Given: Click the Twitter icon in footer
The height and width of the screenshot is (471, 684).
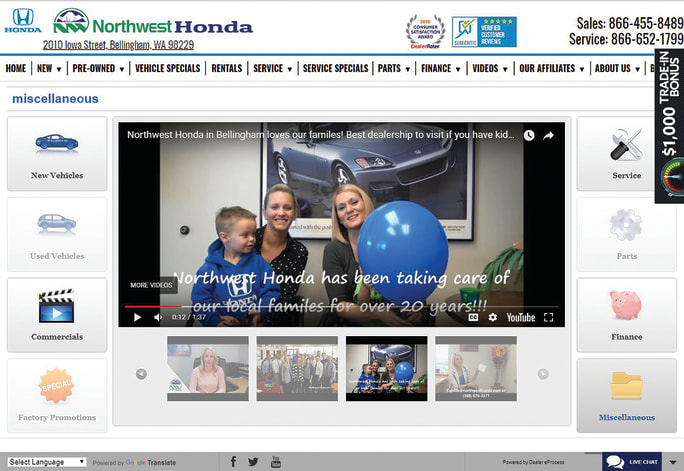Looking at the screenshot, I should 253,461.
